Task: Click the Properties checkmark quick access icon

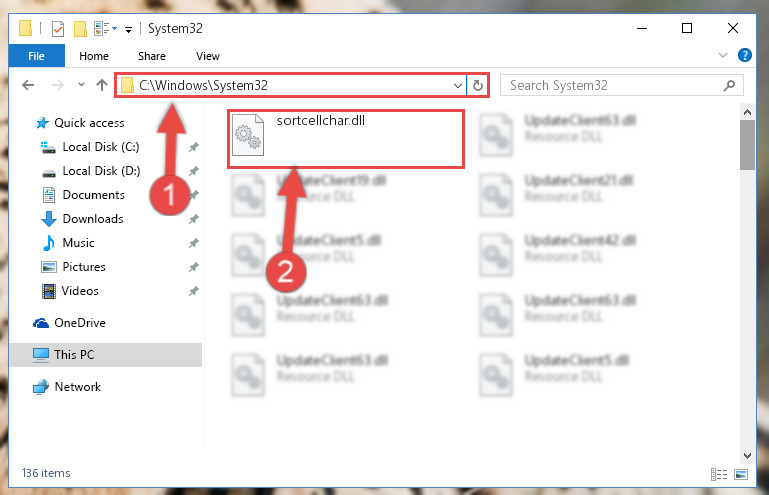Action: tap(58, 29)
